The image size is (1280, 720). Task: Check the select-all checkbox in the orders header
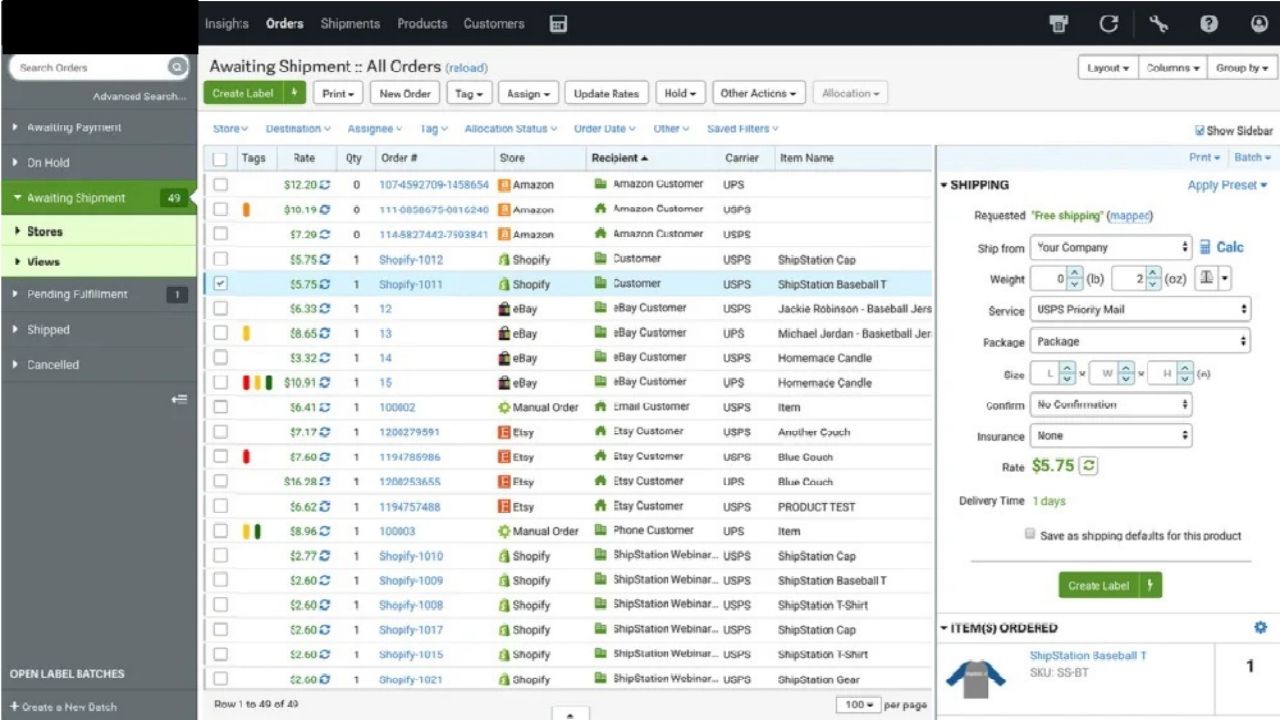(x=219, y=158)
